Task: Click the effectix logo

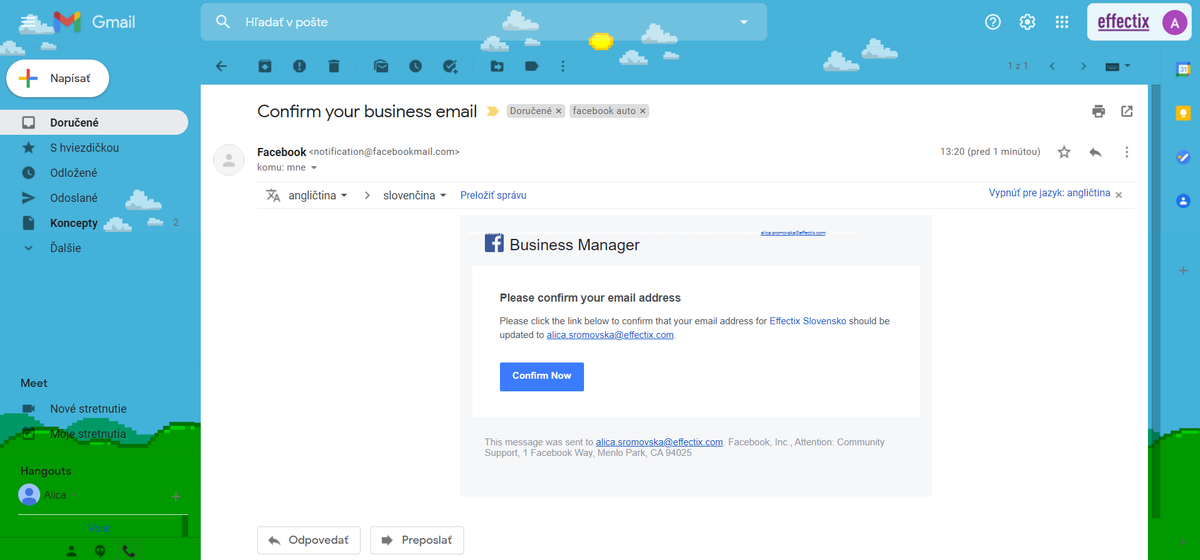Action: click(x=1123, y=21)
